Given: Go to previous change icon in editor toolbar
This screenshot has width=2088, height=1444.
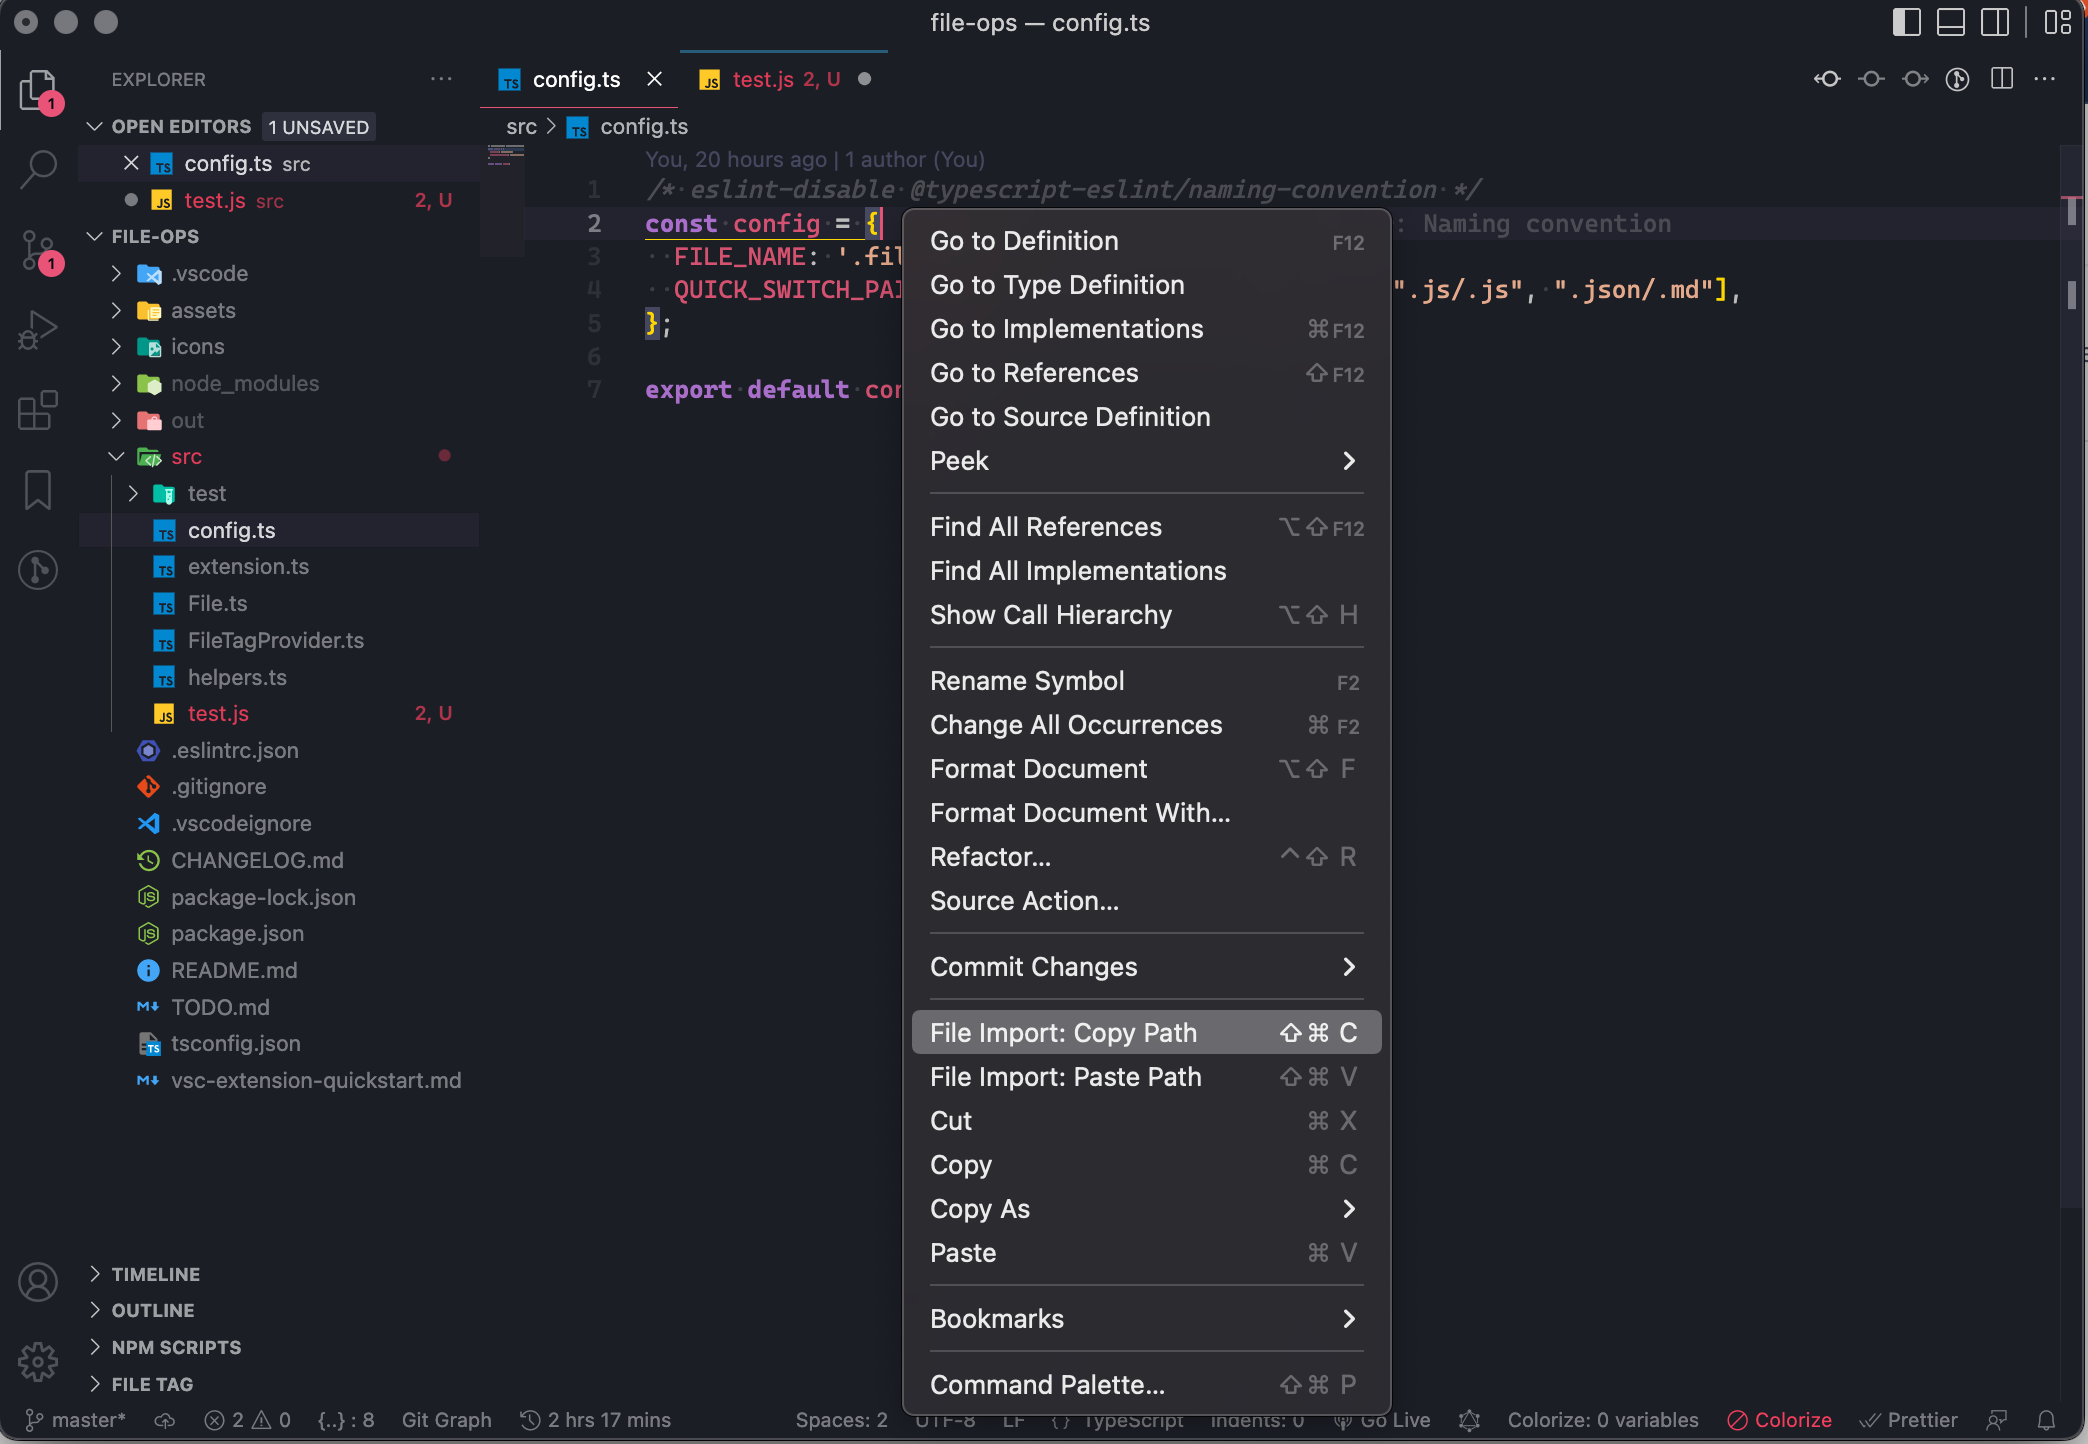Looking at the screenshot, I should [x=1827, y=79].
